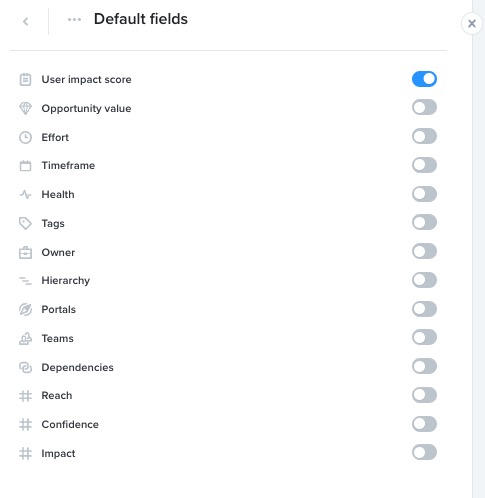Click the Owner briefcase icon
Screen dimensions: 485x498
click(25, 252)
